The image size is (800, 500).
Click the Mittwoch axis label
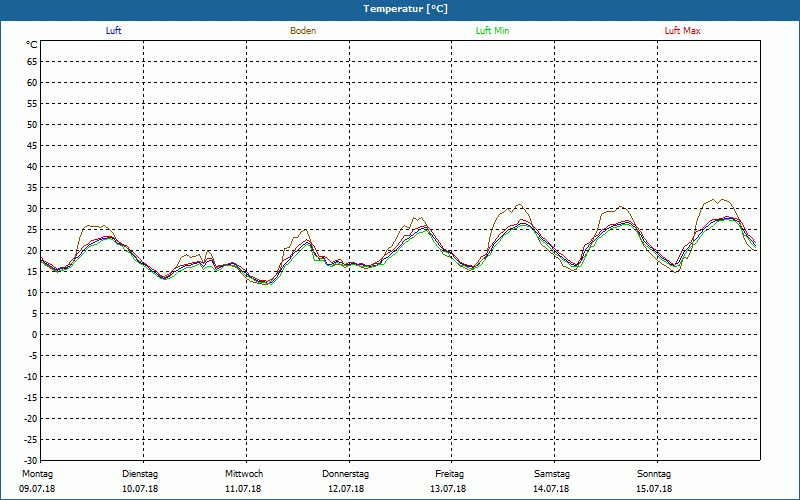(x=244, y=474)
